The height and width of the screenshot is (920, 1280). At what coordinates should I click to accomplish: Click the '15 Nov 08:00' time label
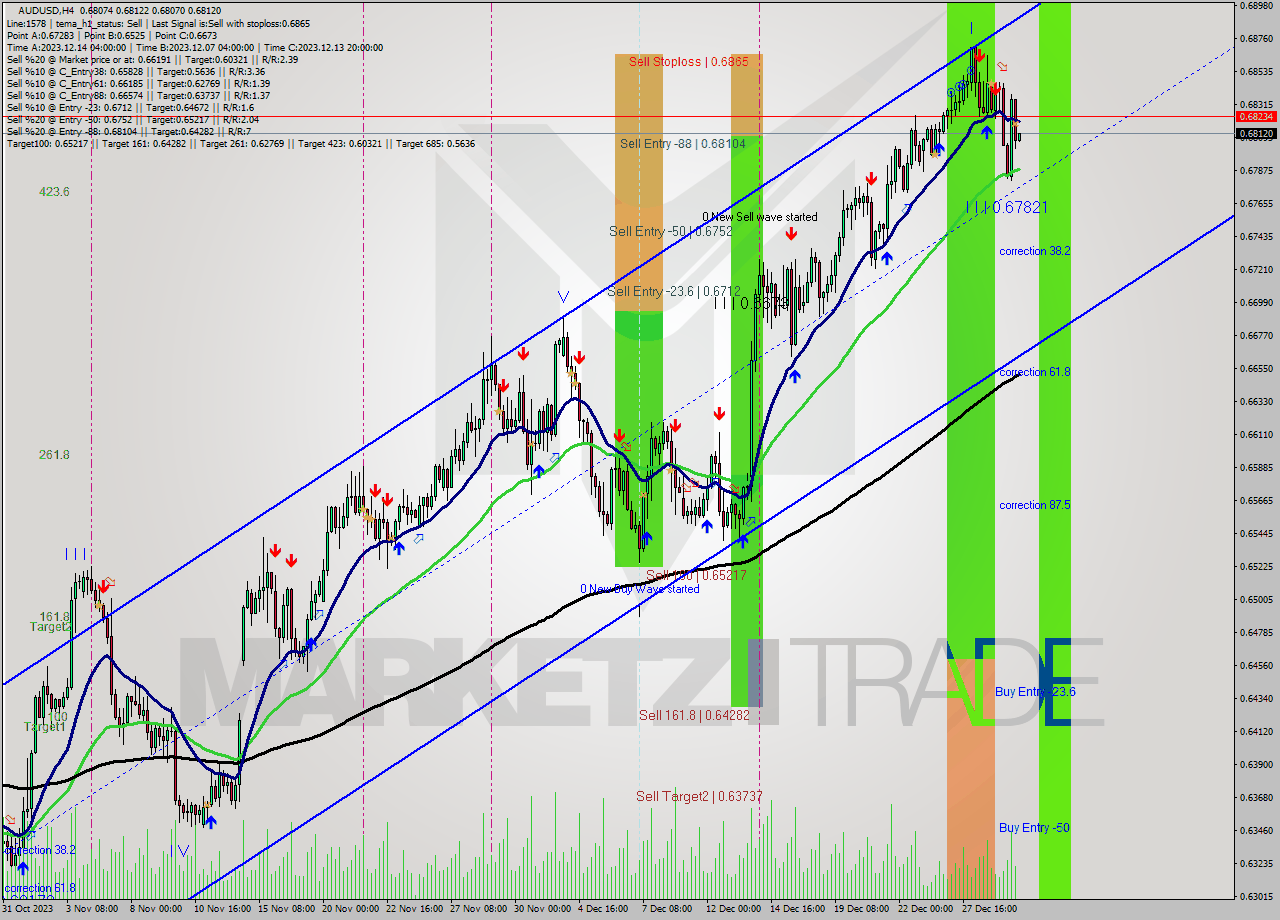[x=287, y=909]
